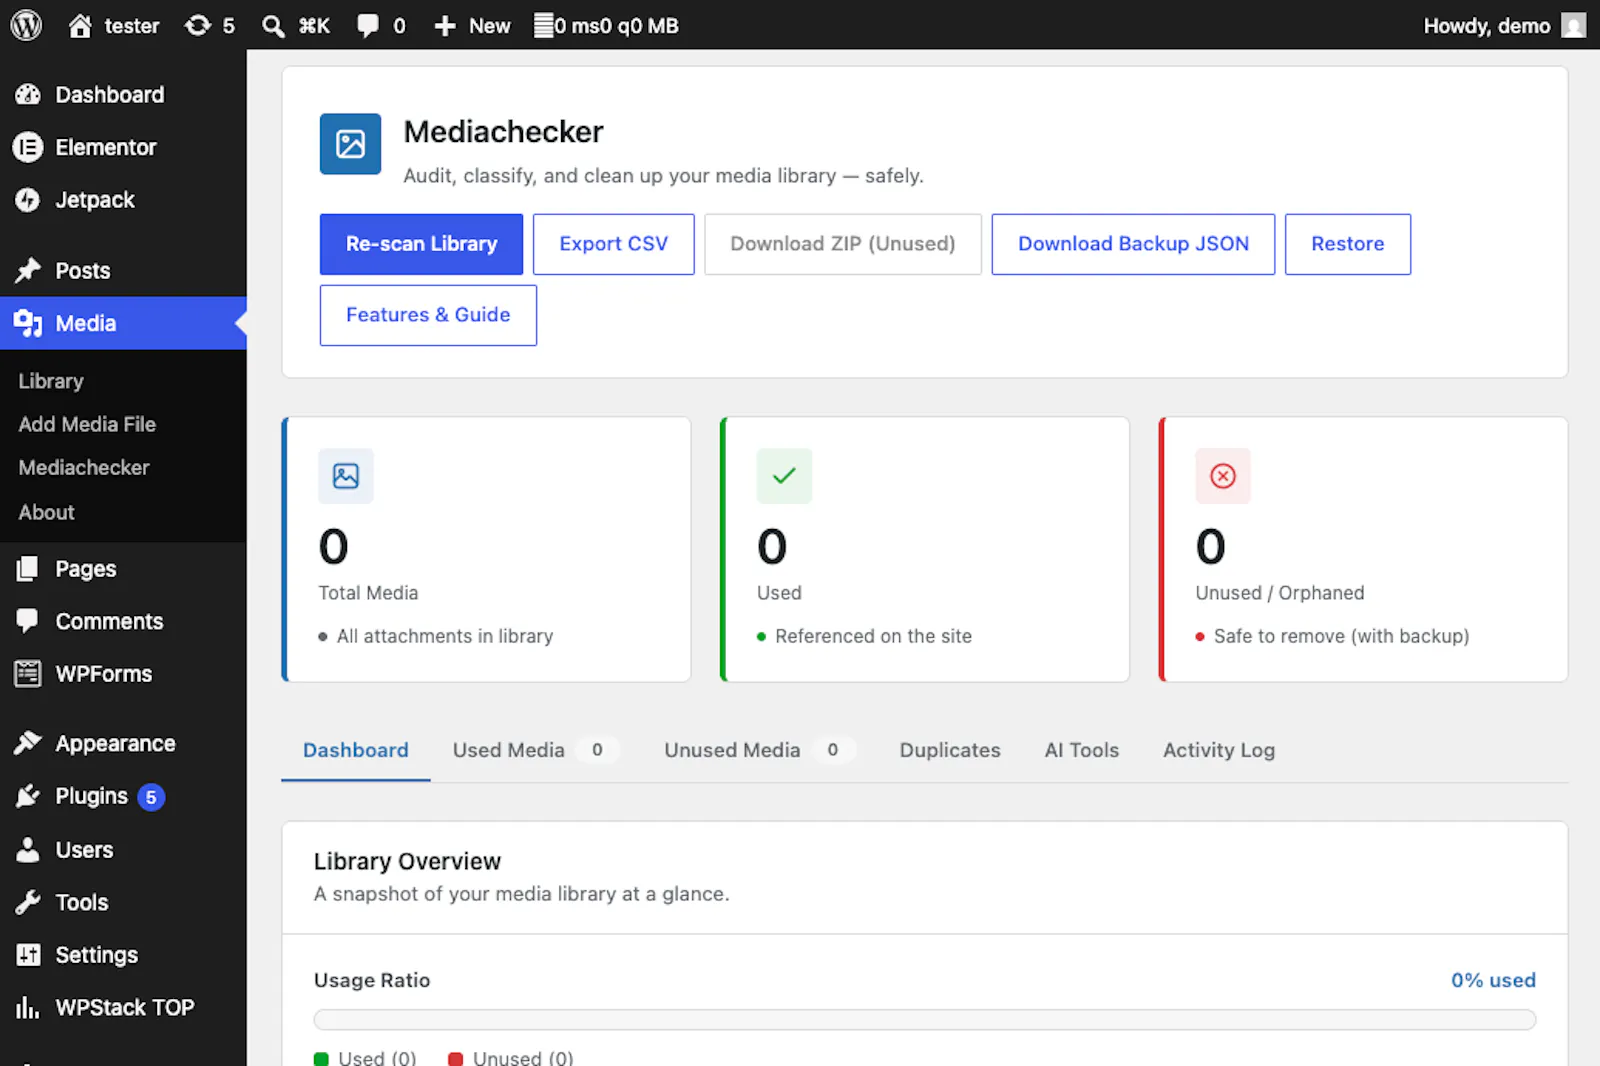Viewport: 1600px width, 1066px height.
Task: Click the Used Media count badge
Action: (597, 750)
